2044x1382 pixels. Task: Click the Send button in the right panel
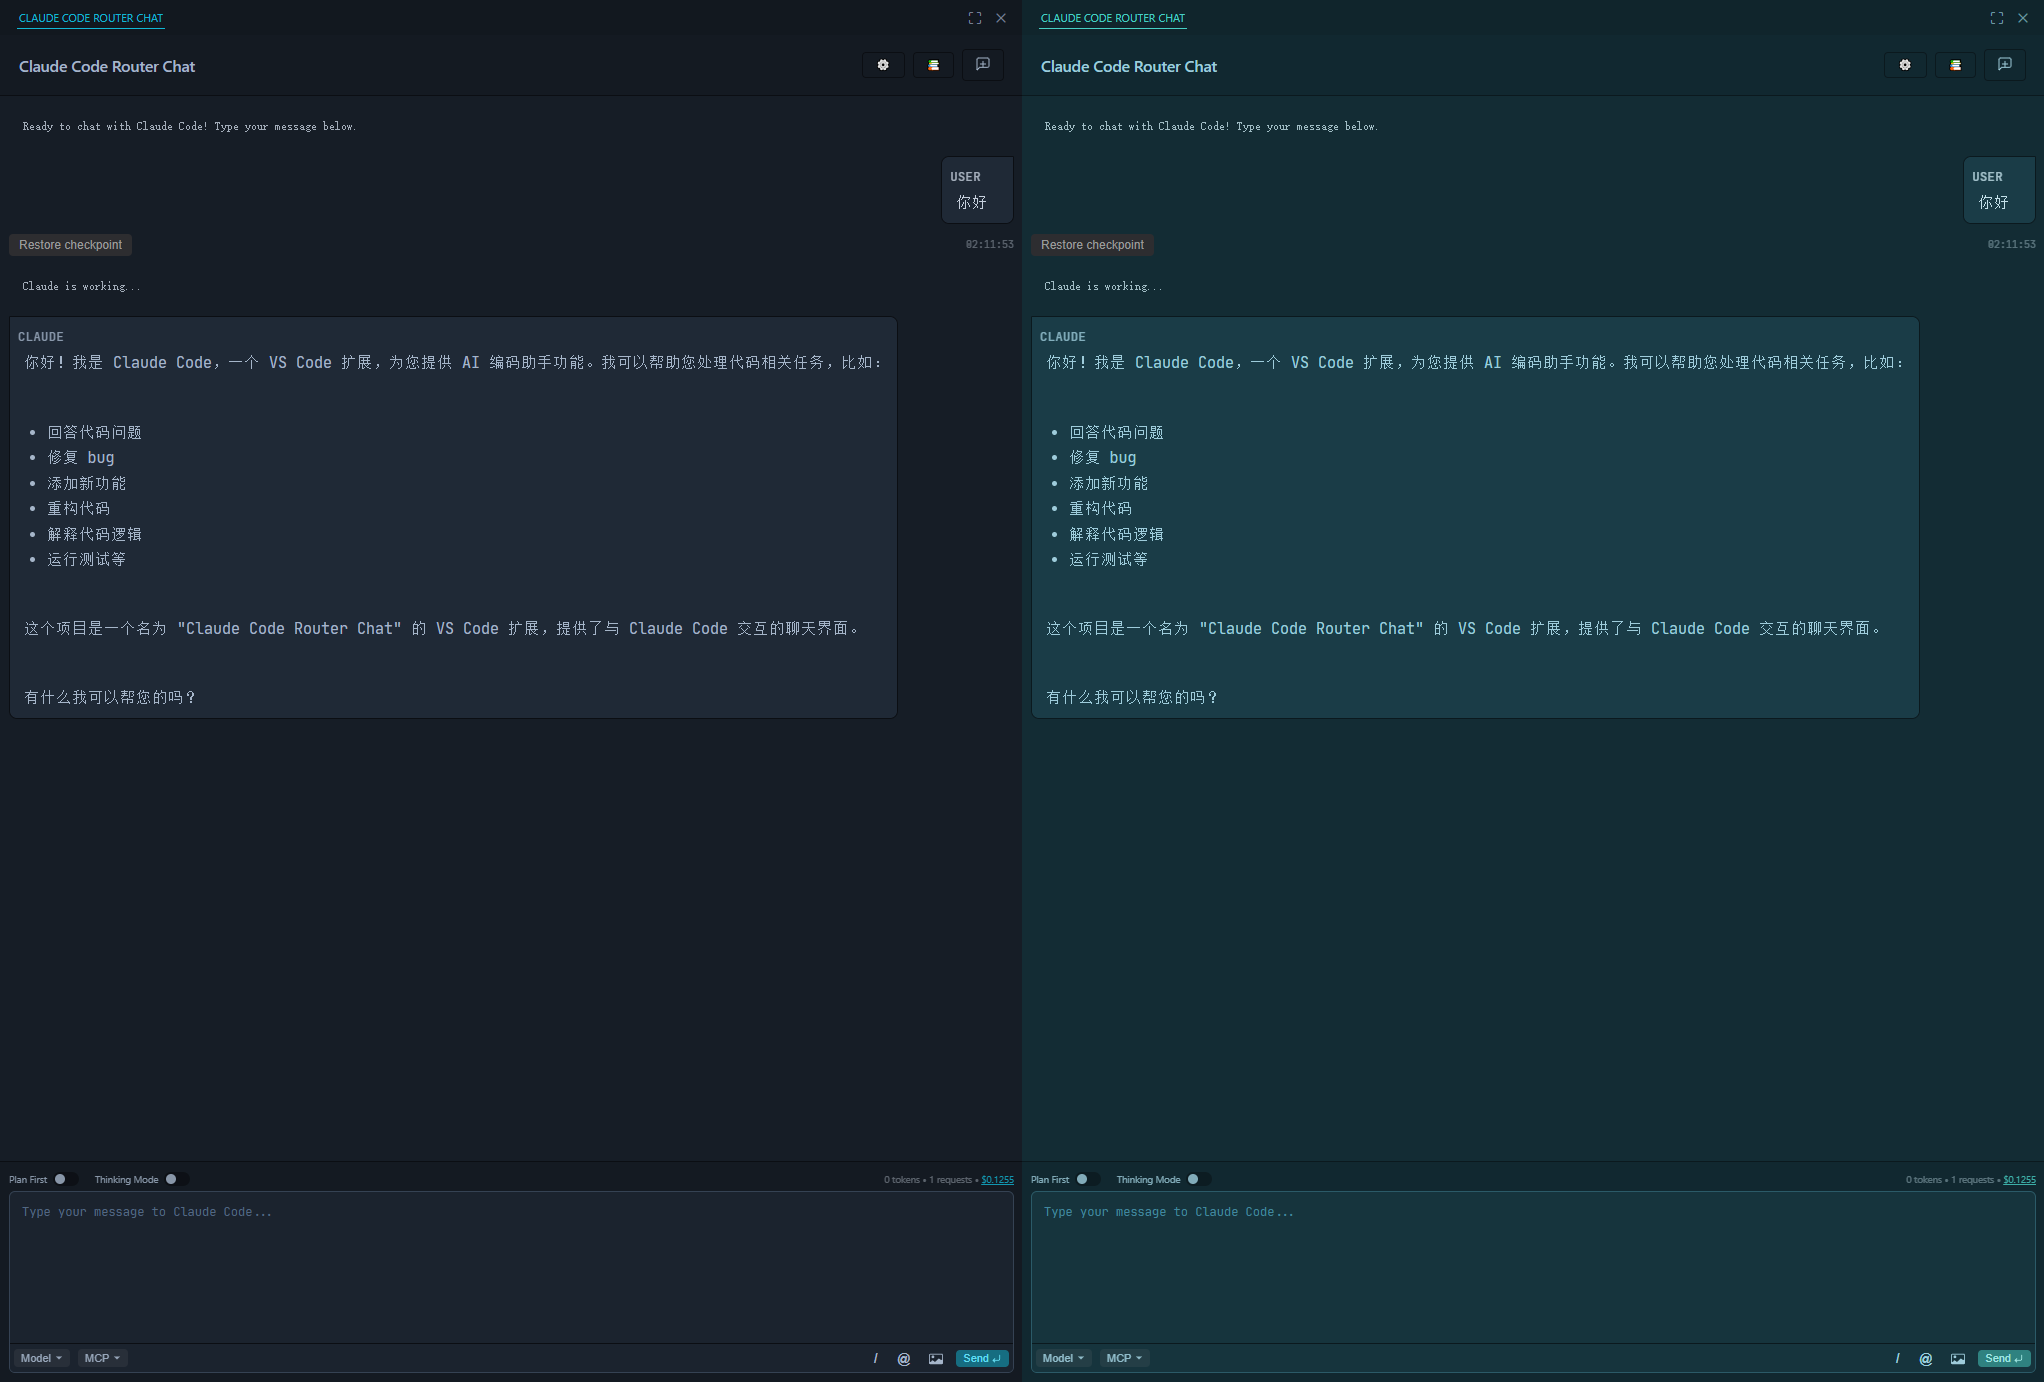2004,1358
